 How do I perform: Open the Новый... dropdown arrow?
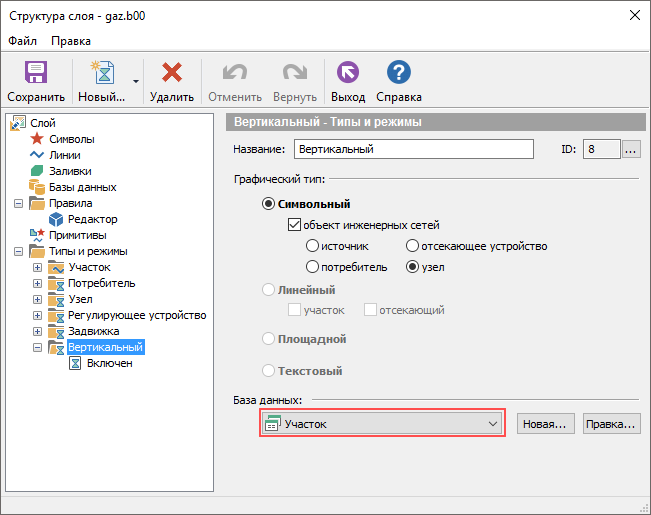136,81
